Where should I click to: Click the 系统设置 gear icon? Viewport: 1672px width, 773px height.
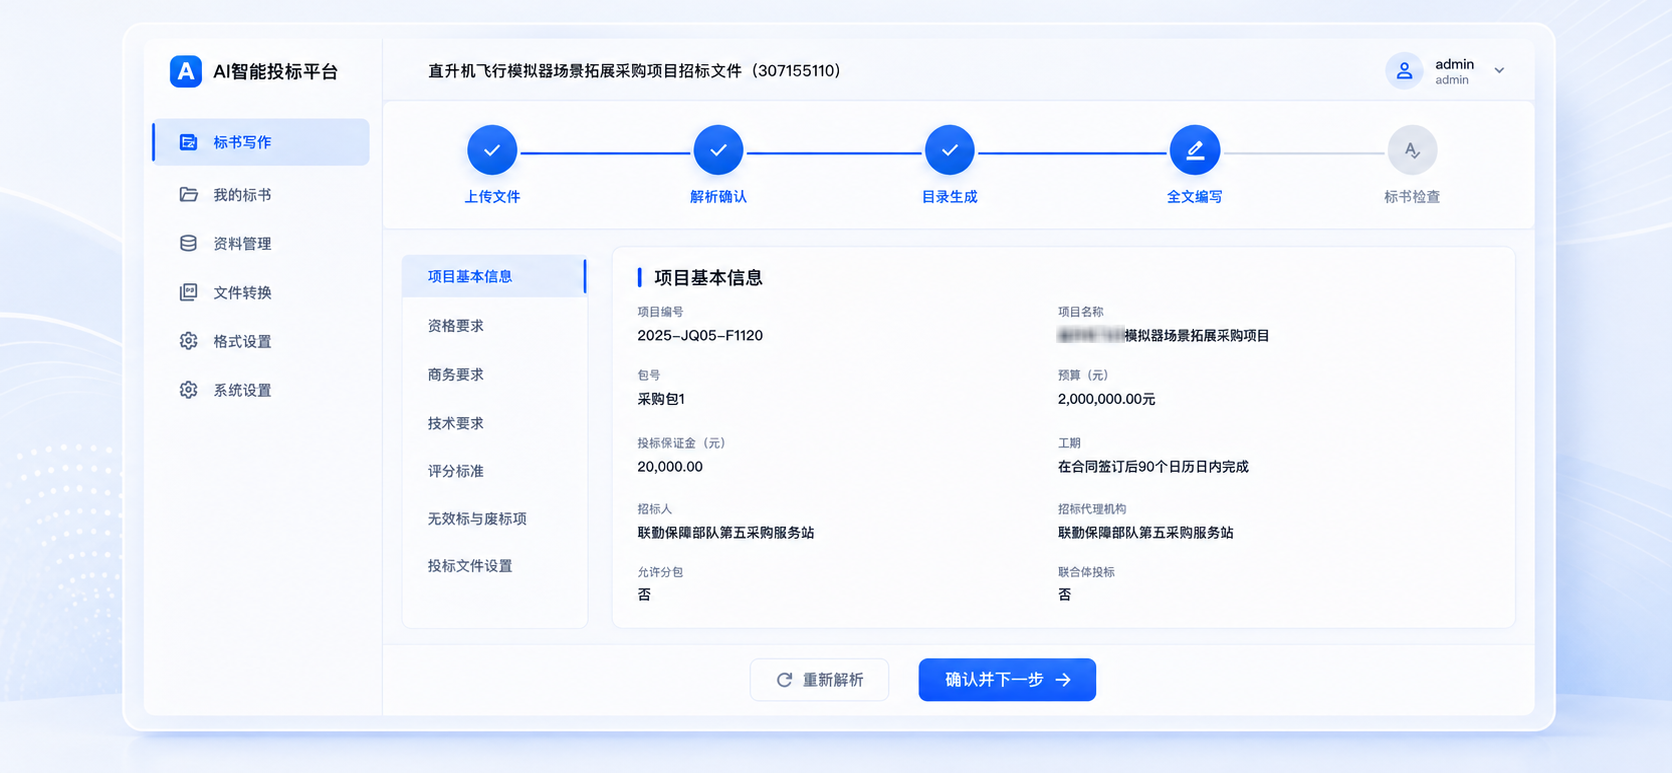[188, 390]
